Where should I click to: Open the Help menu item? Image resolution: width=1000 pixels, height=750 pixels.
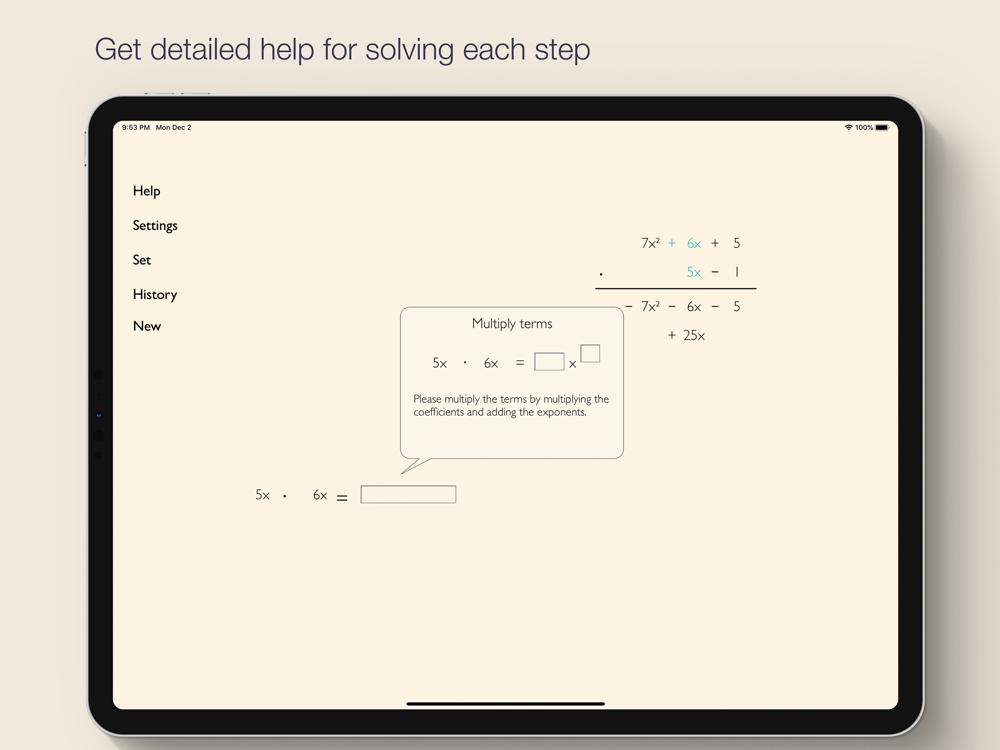pyautogui.click(x=146, y=191)
